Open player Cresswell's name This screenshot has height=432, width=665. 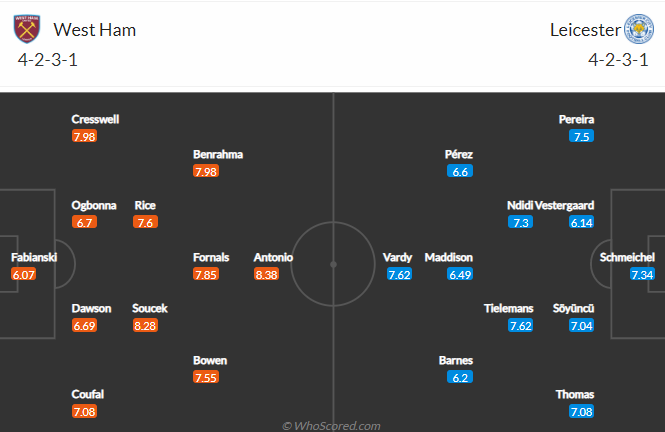coord(95,119)
